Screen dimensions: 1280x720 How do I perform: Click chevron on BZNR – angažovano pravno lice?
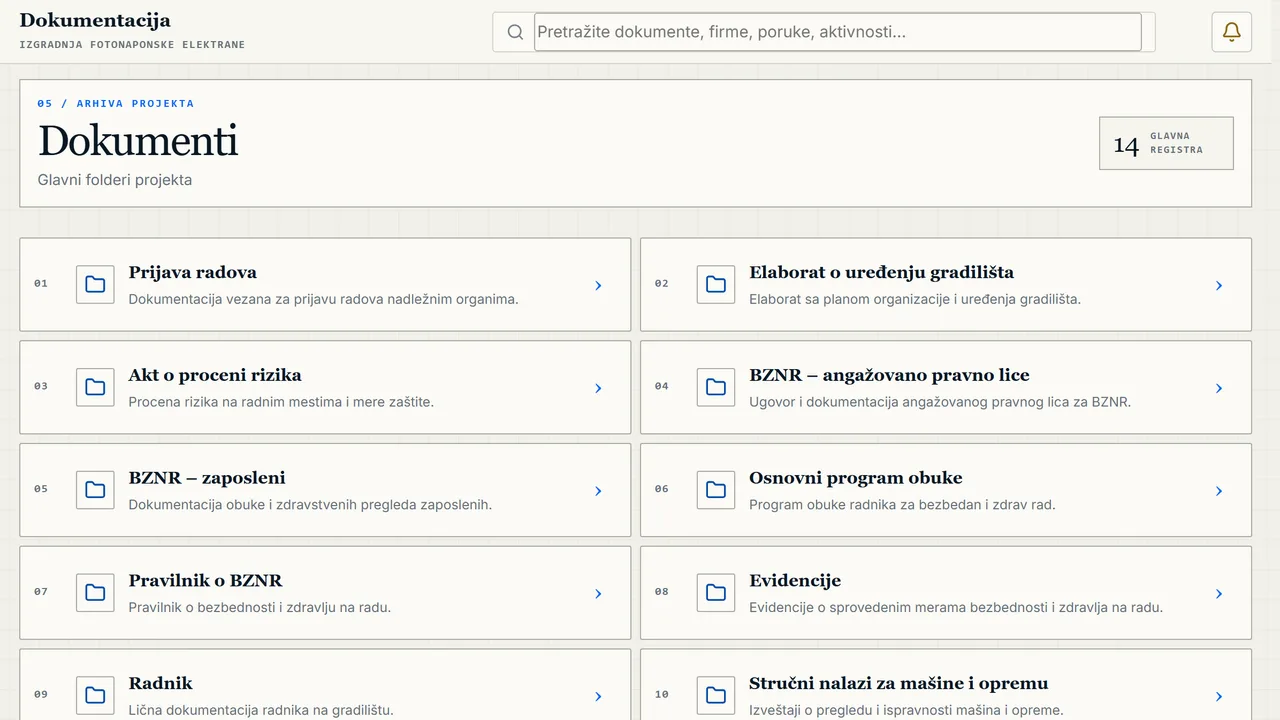(1219, 388)
